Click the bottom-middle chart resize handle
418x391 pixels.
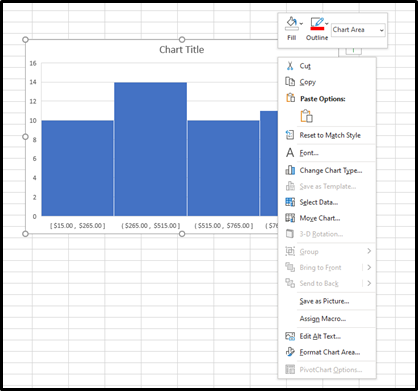pyautogui.click(x=182, y=234)
